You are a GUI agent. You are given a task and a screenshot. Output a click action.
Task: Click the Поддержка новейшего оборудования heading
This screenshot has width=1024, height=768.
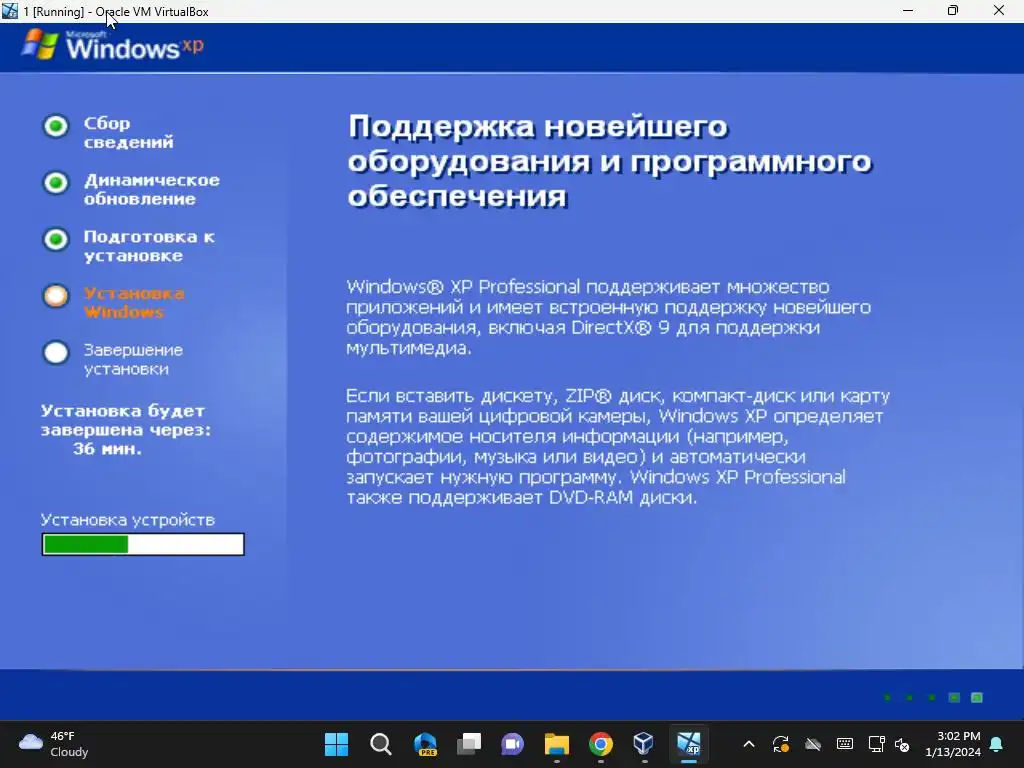609,161
